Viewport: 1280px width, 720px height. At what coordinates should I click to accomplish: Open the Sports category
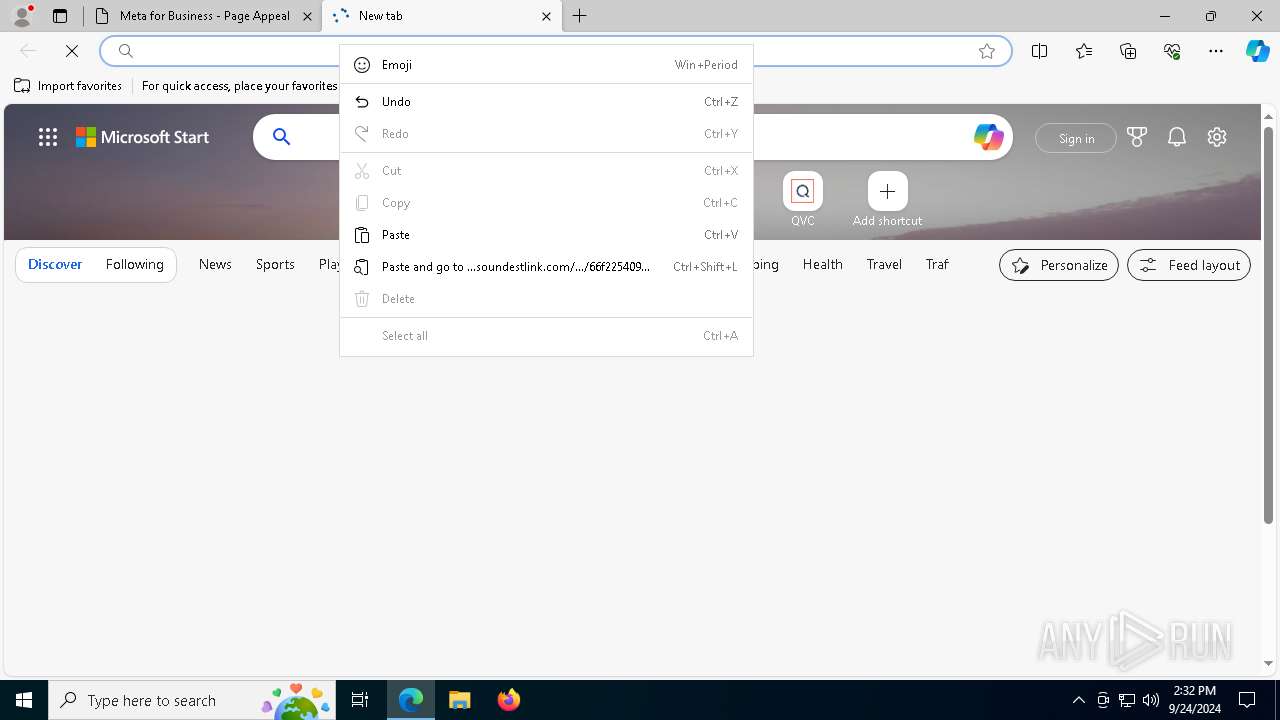pos(275,265)
